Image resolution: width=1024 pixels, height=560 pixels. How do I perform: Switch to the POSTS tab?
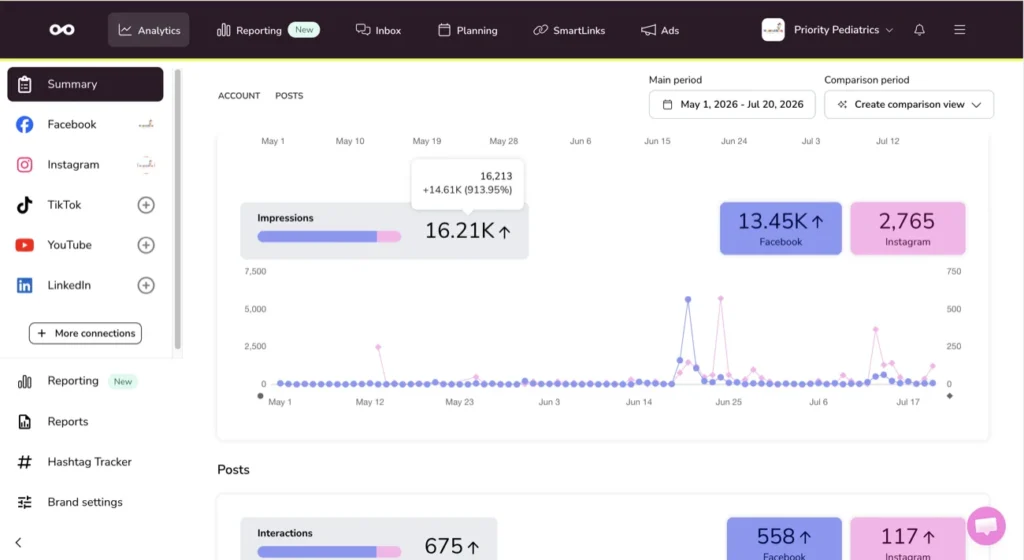pyautogui.click(x=289, y=96)
